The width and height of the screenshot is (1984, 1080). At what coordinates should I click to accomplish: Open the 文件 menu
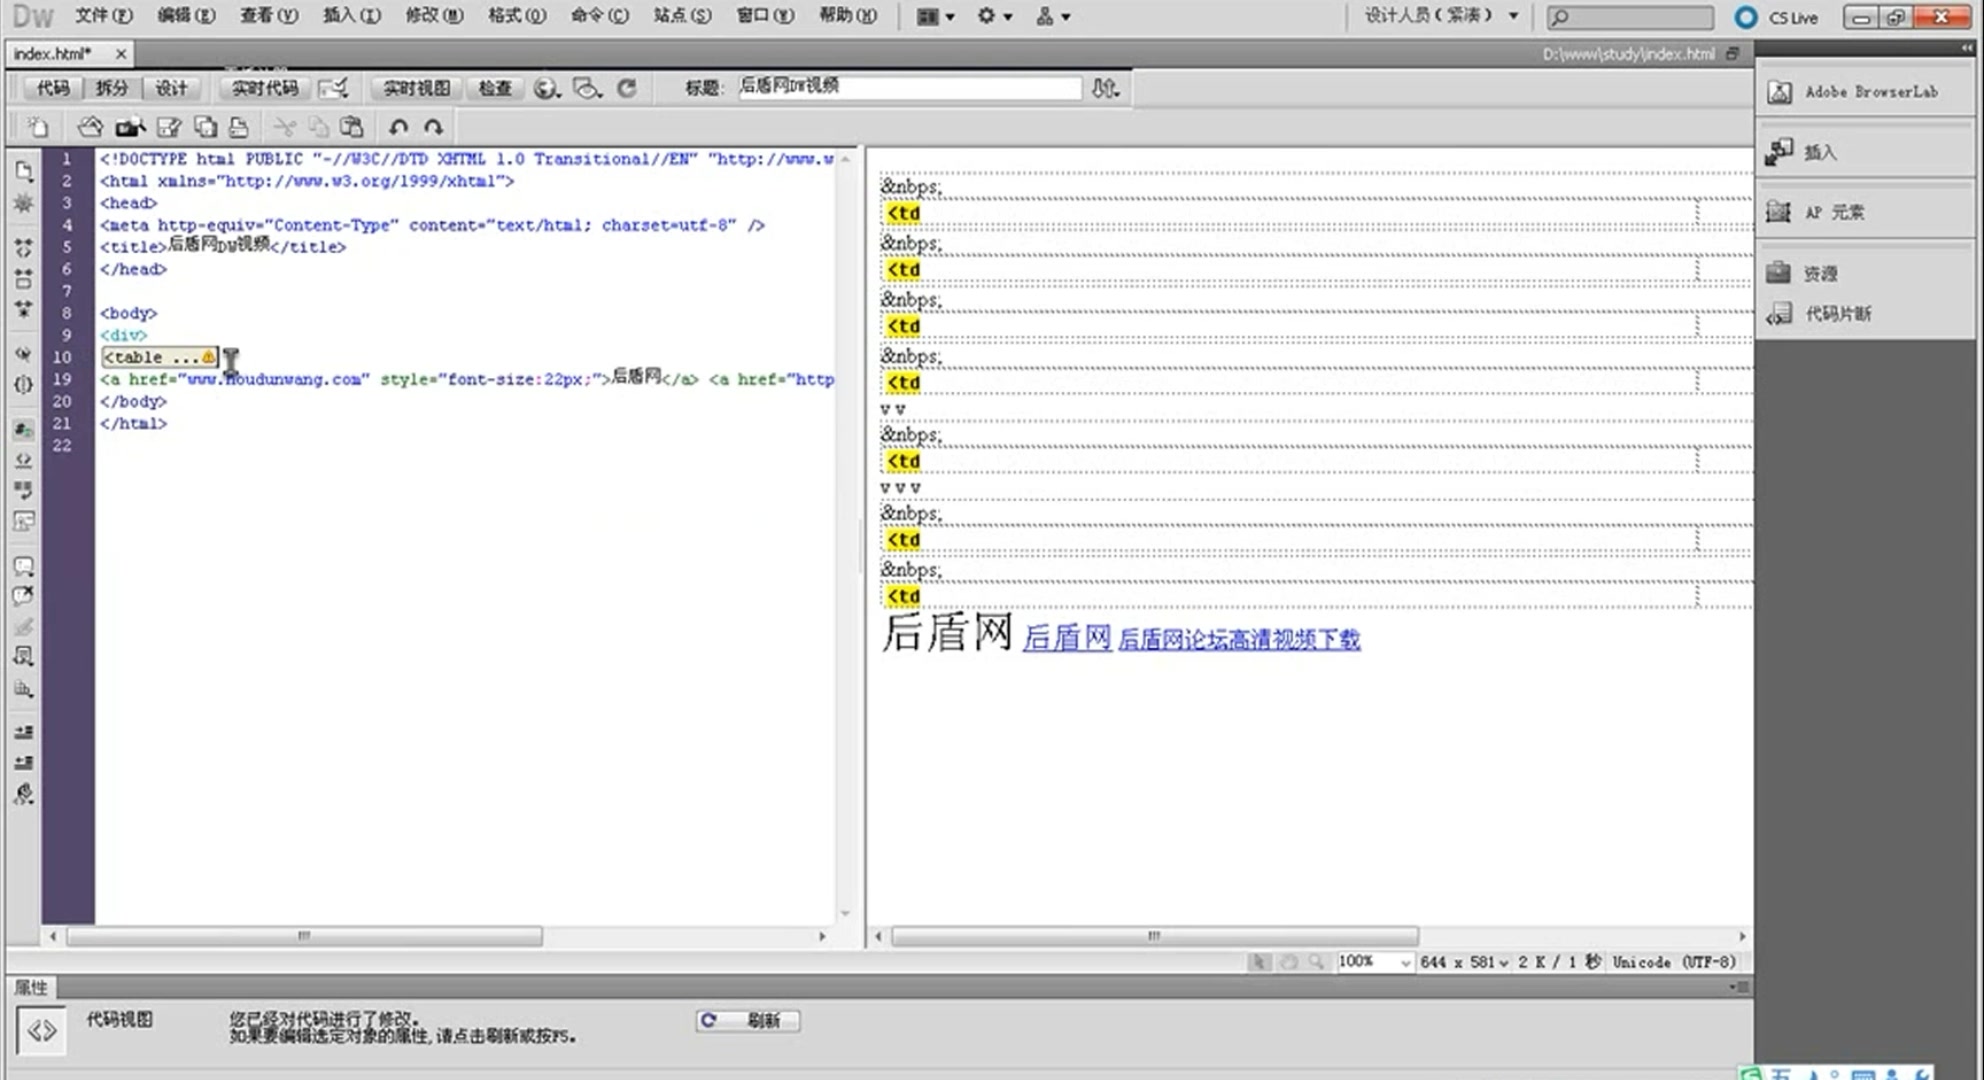tap(103, 16)
